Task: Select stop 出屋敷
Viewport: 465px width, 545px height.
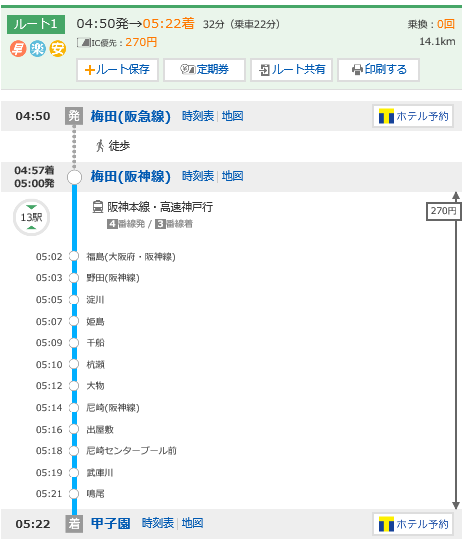Action: 100,430
